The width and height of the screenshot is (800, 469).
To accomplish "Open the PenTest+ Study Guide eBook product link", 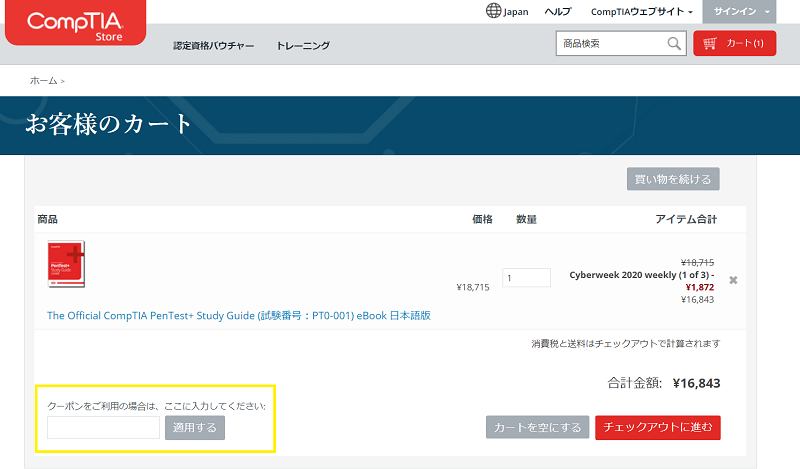I will pyautogui.click(x=239, y=315).
